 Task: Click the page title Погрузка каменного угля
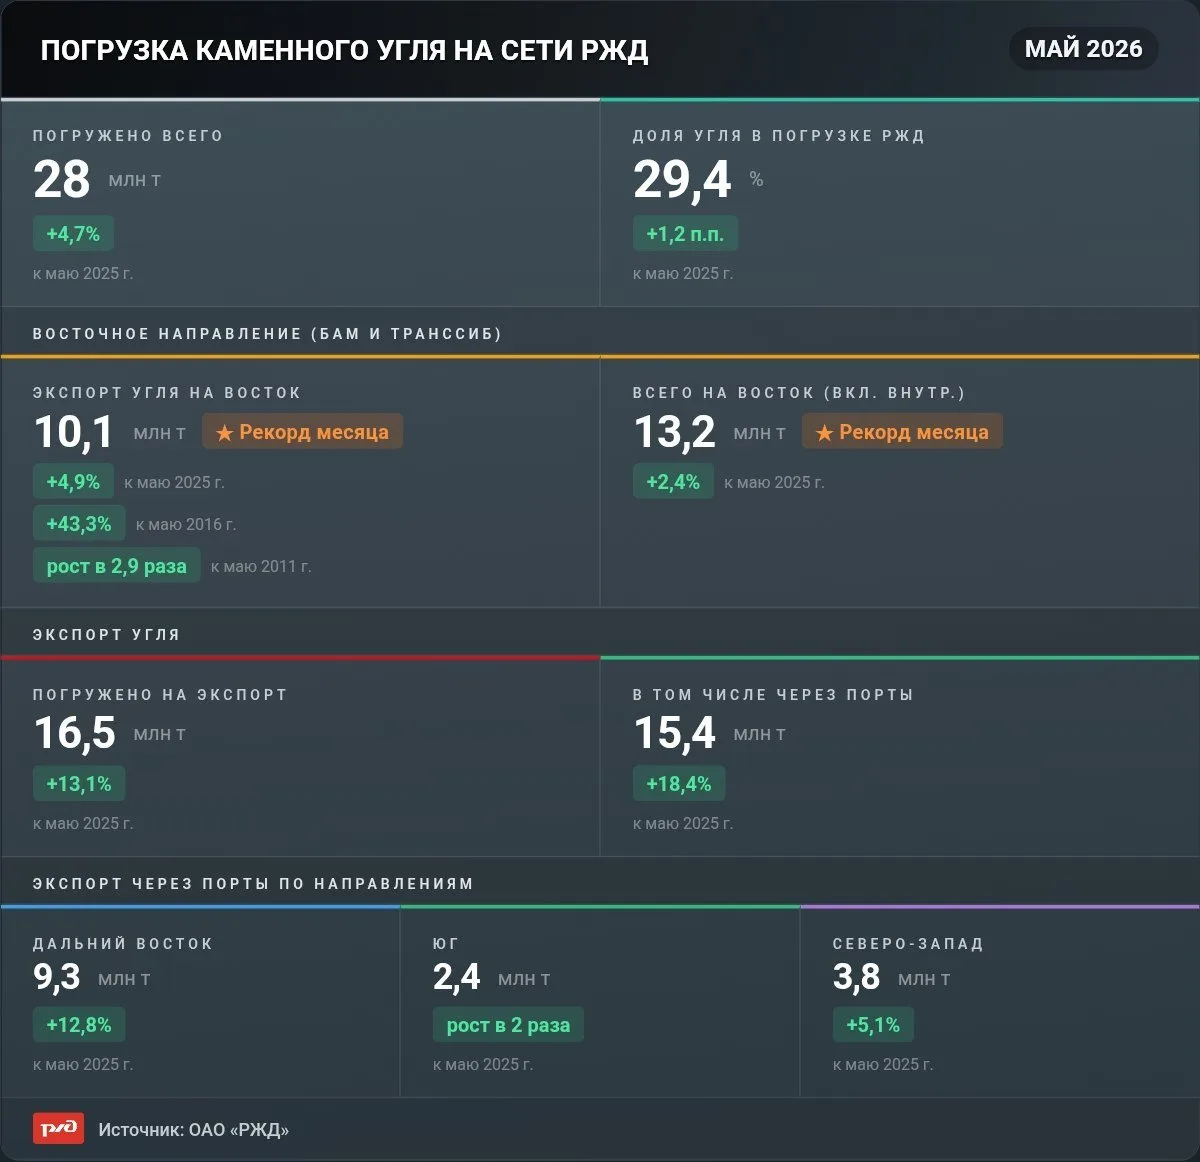344,50
